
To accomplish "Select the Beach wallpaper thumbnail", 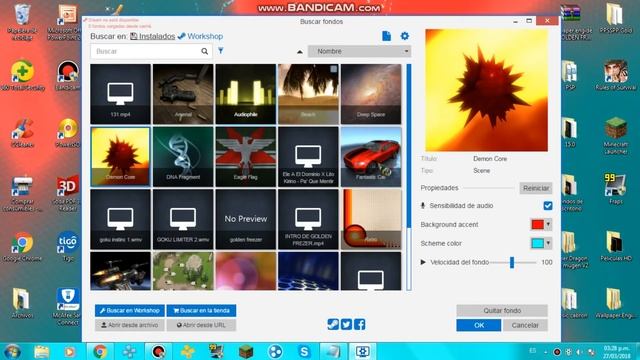I will coord(308,94).
